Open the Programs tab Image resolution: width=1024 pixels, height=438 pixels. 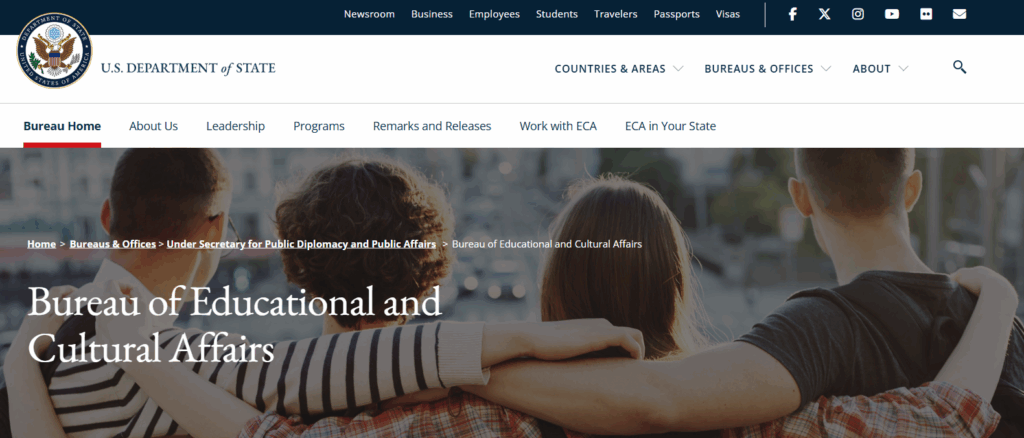point(319,126)
